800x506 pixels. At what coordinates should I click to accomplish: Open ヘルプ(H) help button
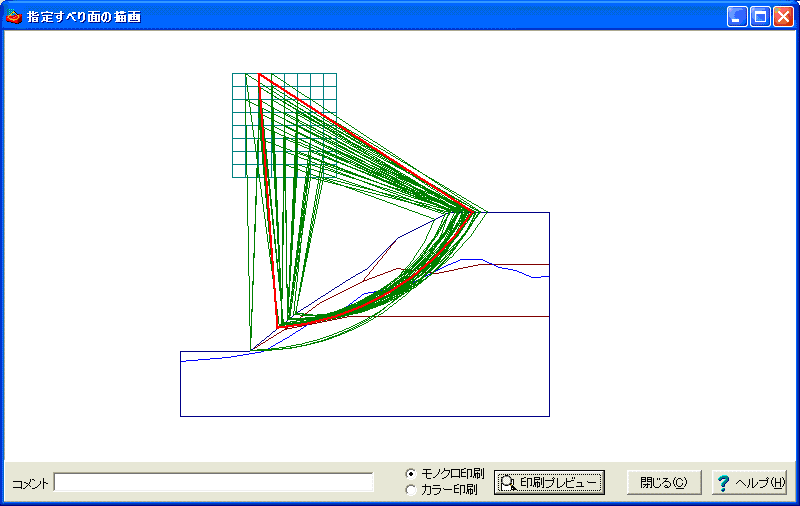[749, 483]
